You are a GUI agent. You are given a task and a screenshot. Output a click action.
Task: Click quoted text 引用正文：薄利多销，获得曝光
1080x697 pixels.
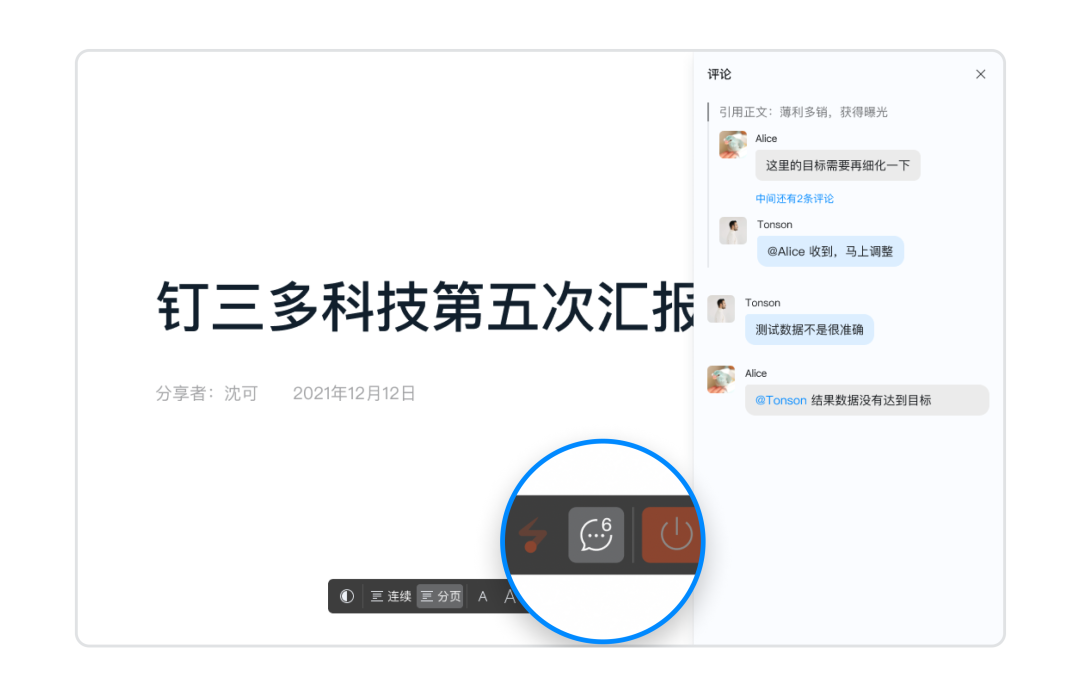803,112
